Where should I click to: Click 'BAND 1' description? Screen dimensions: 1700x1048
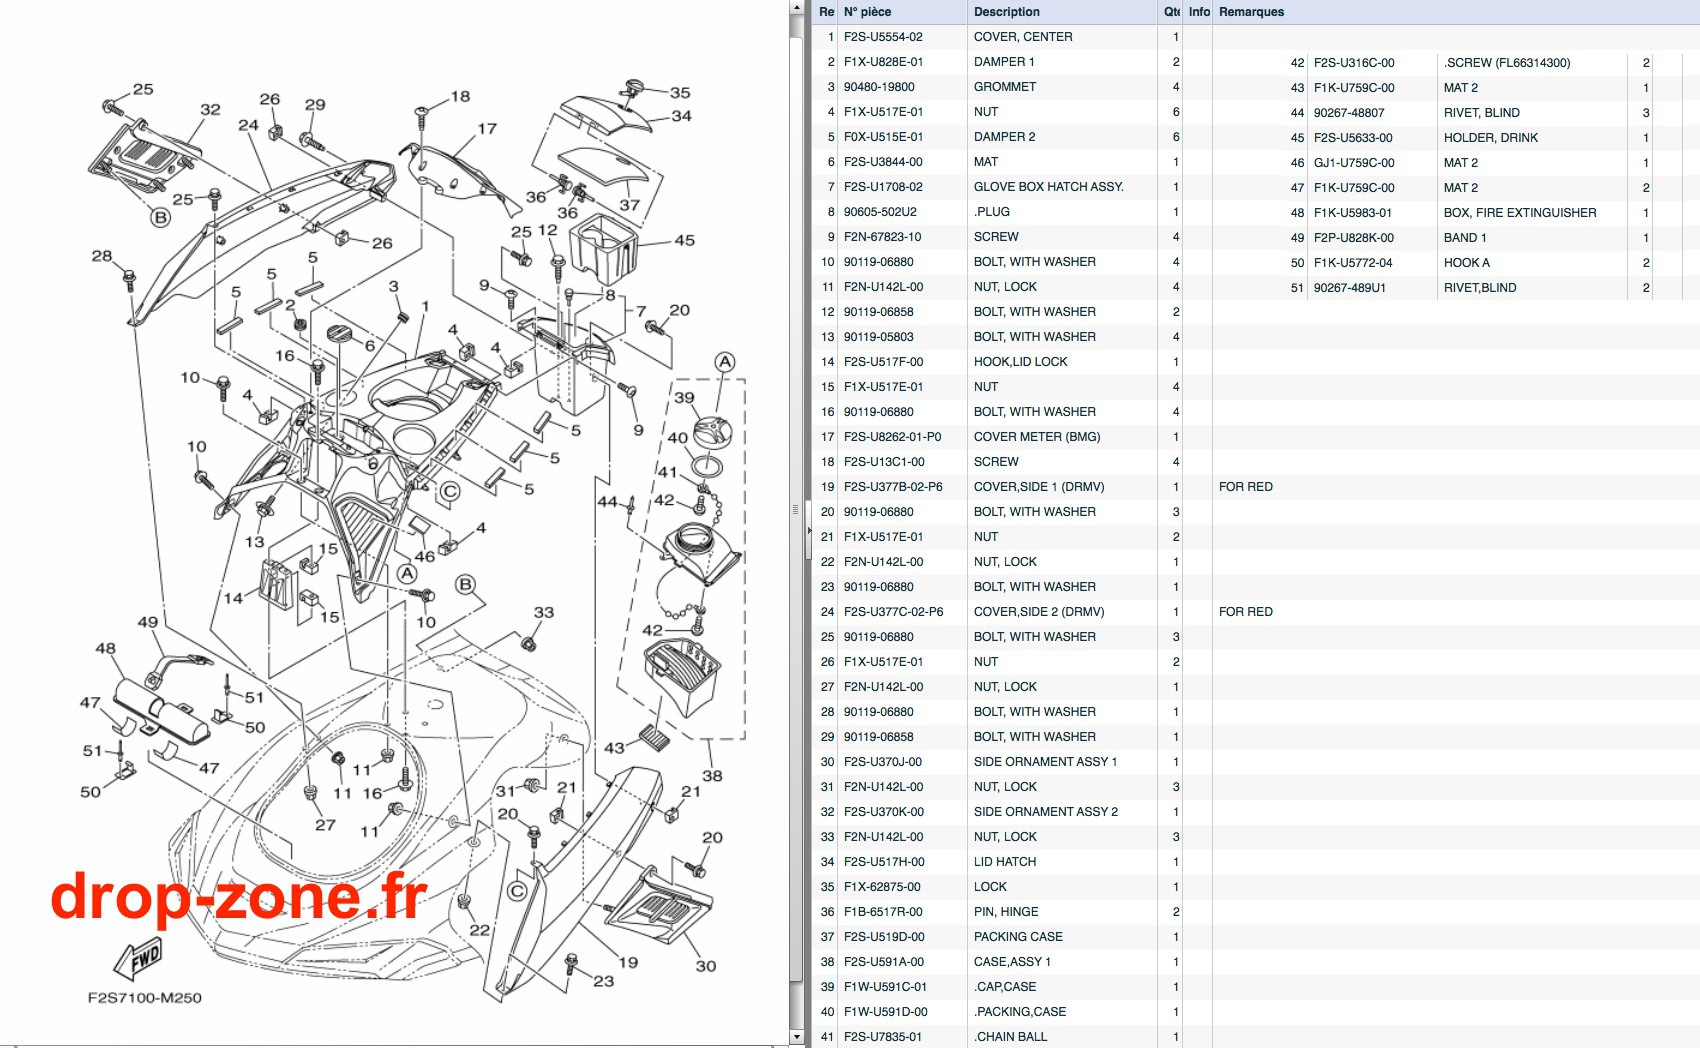click(1465, 238)
